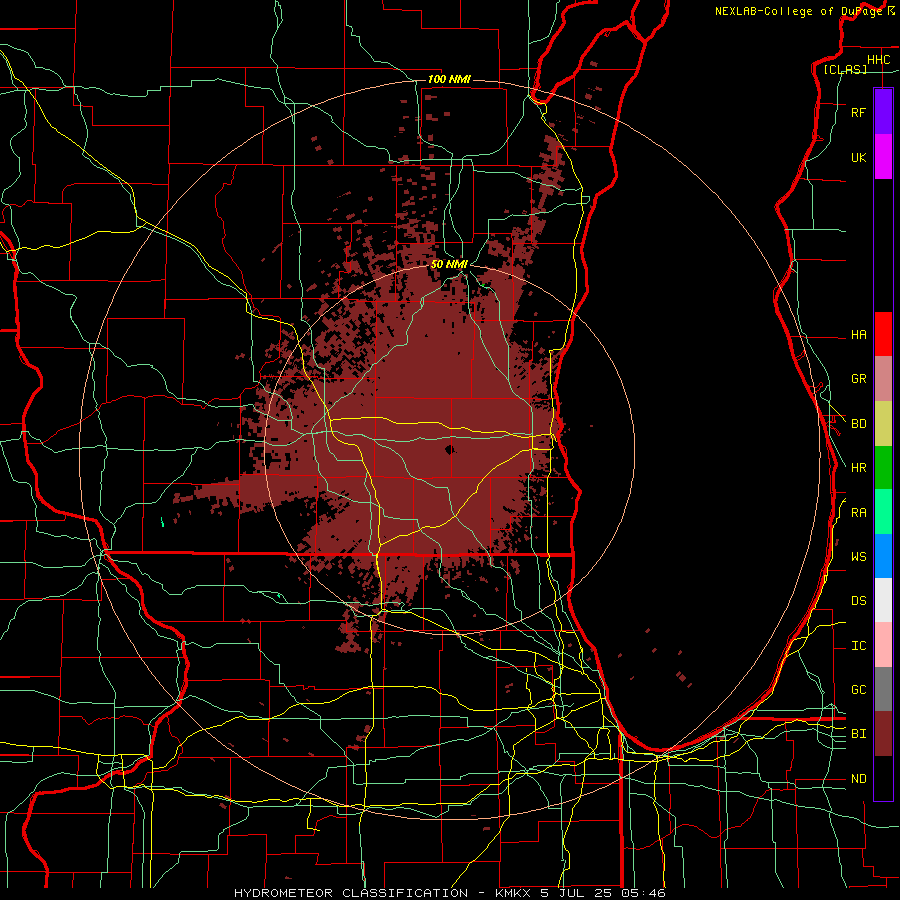Click the "50 NMI" range ring label

click(x=449, y=264)
